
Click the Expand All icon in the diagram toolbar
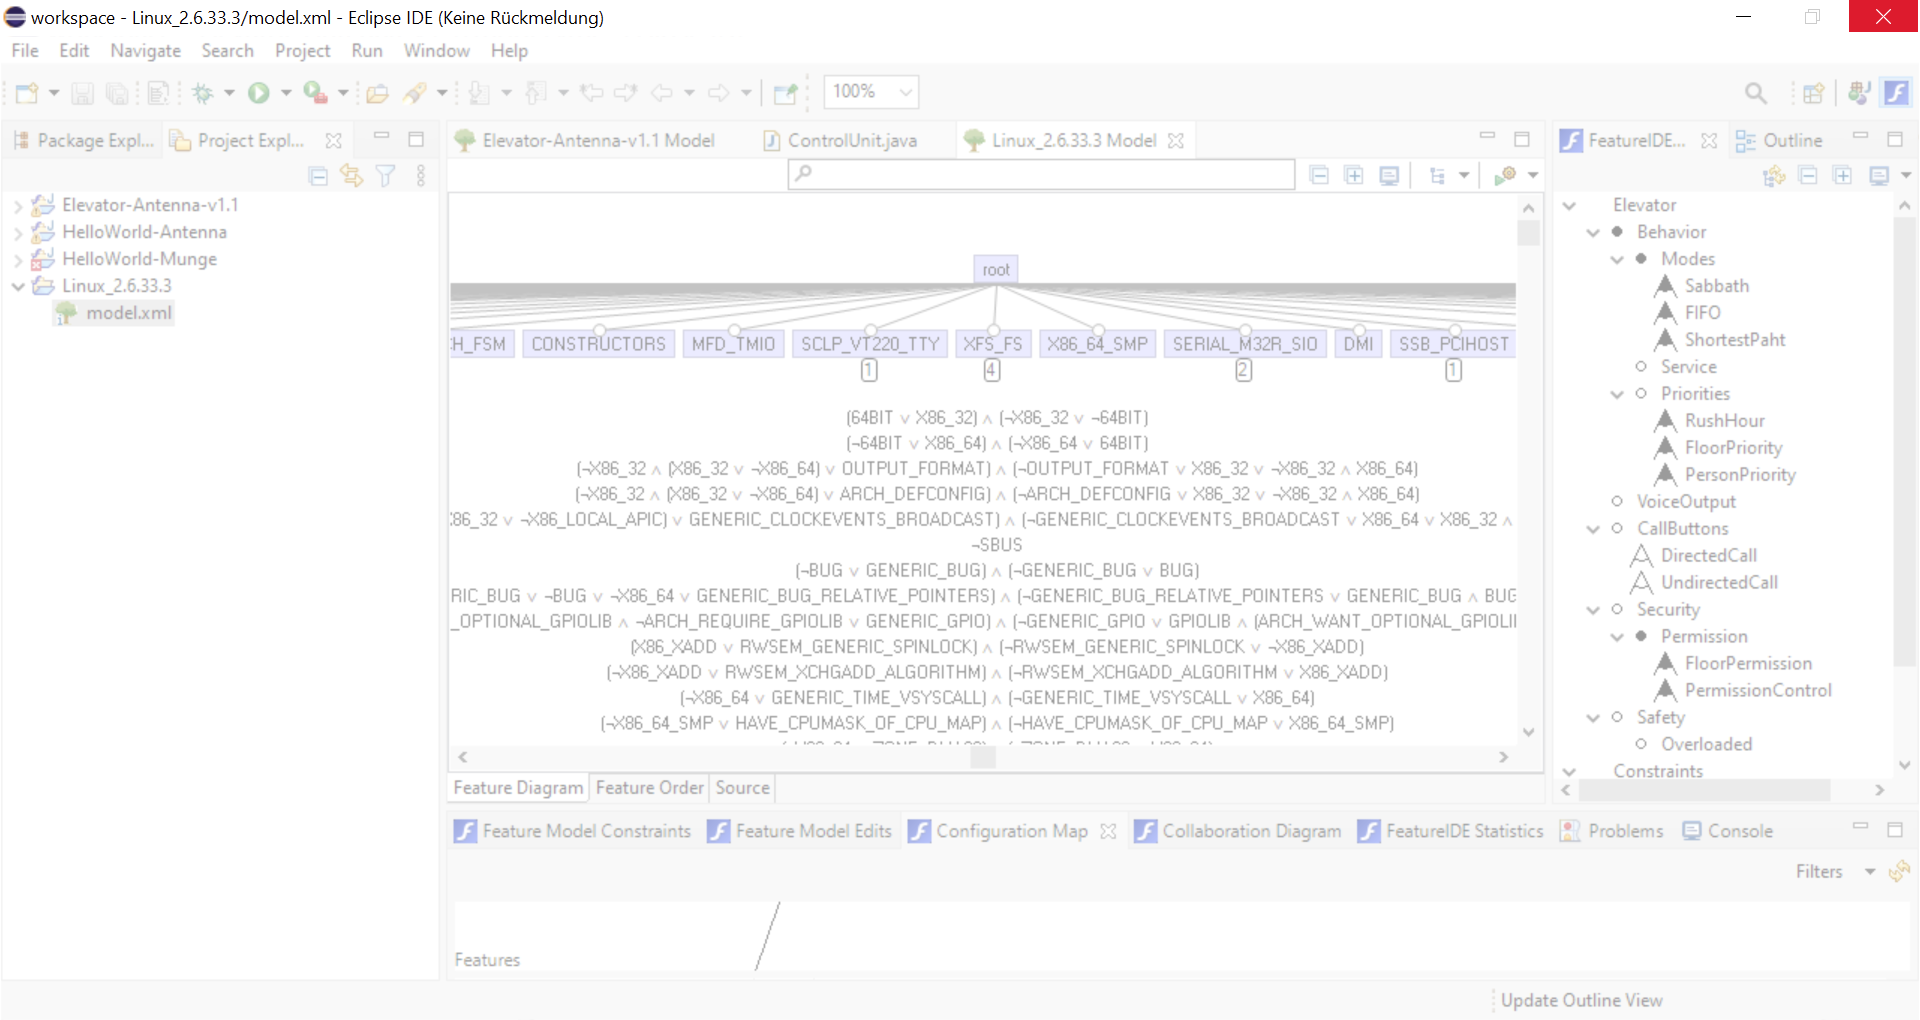click(x=1355, y=175)
